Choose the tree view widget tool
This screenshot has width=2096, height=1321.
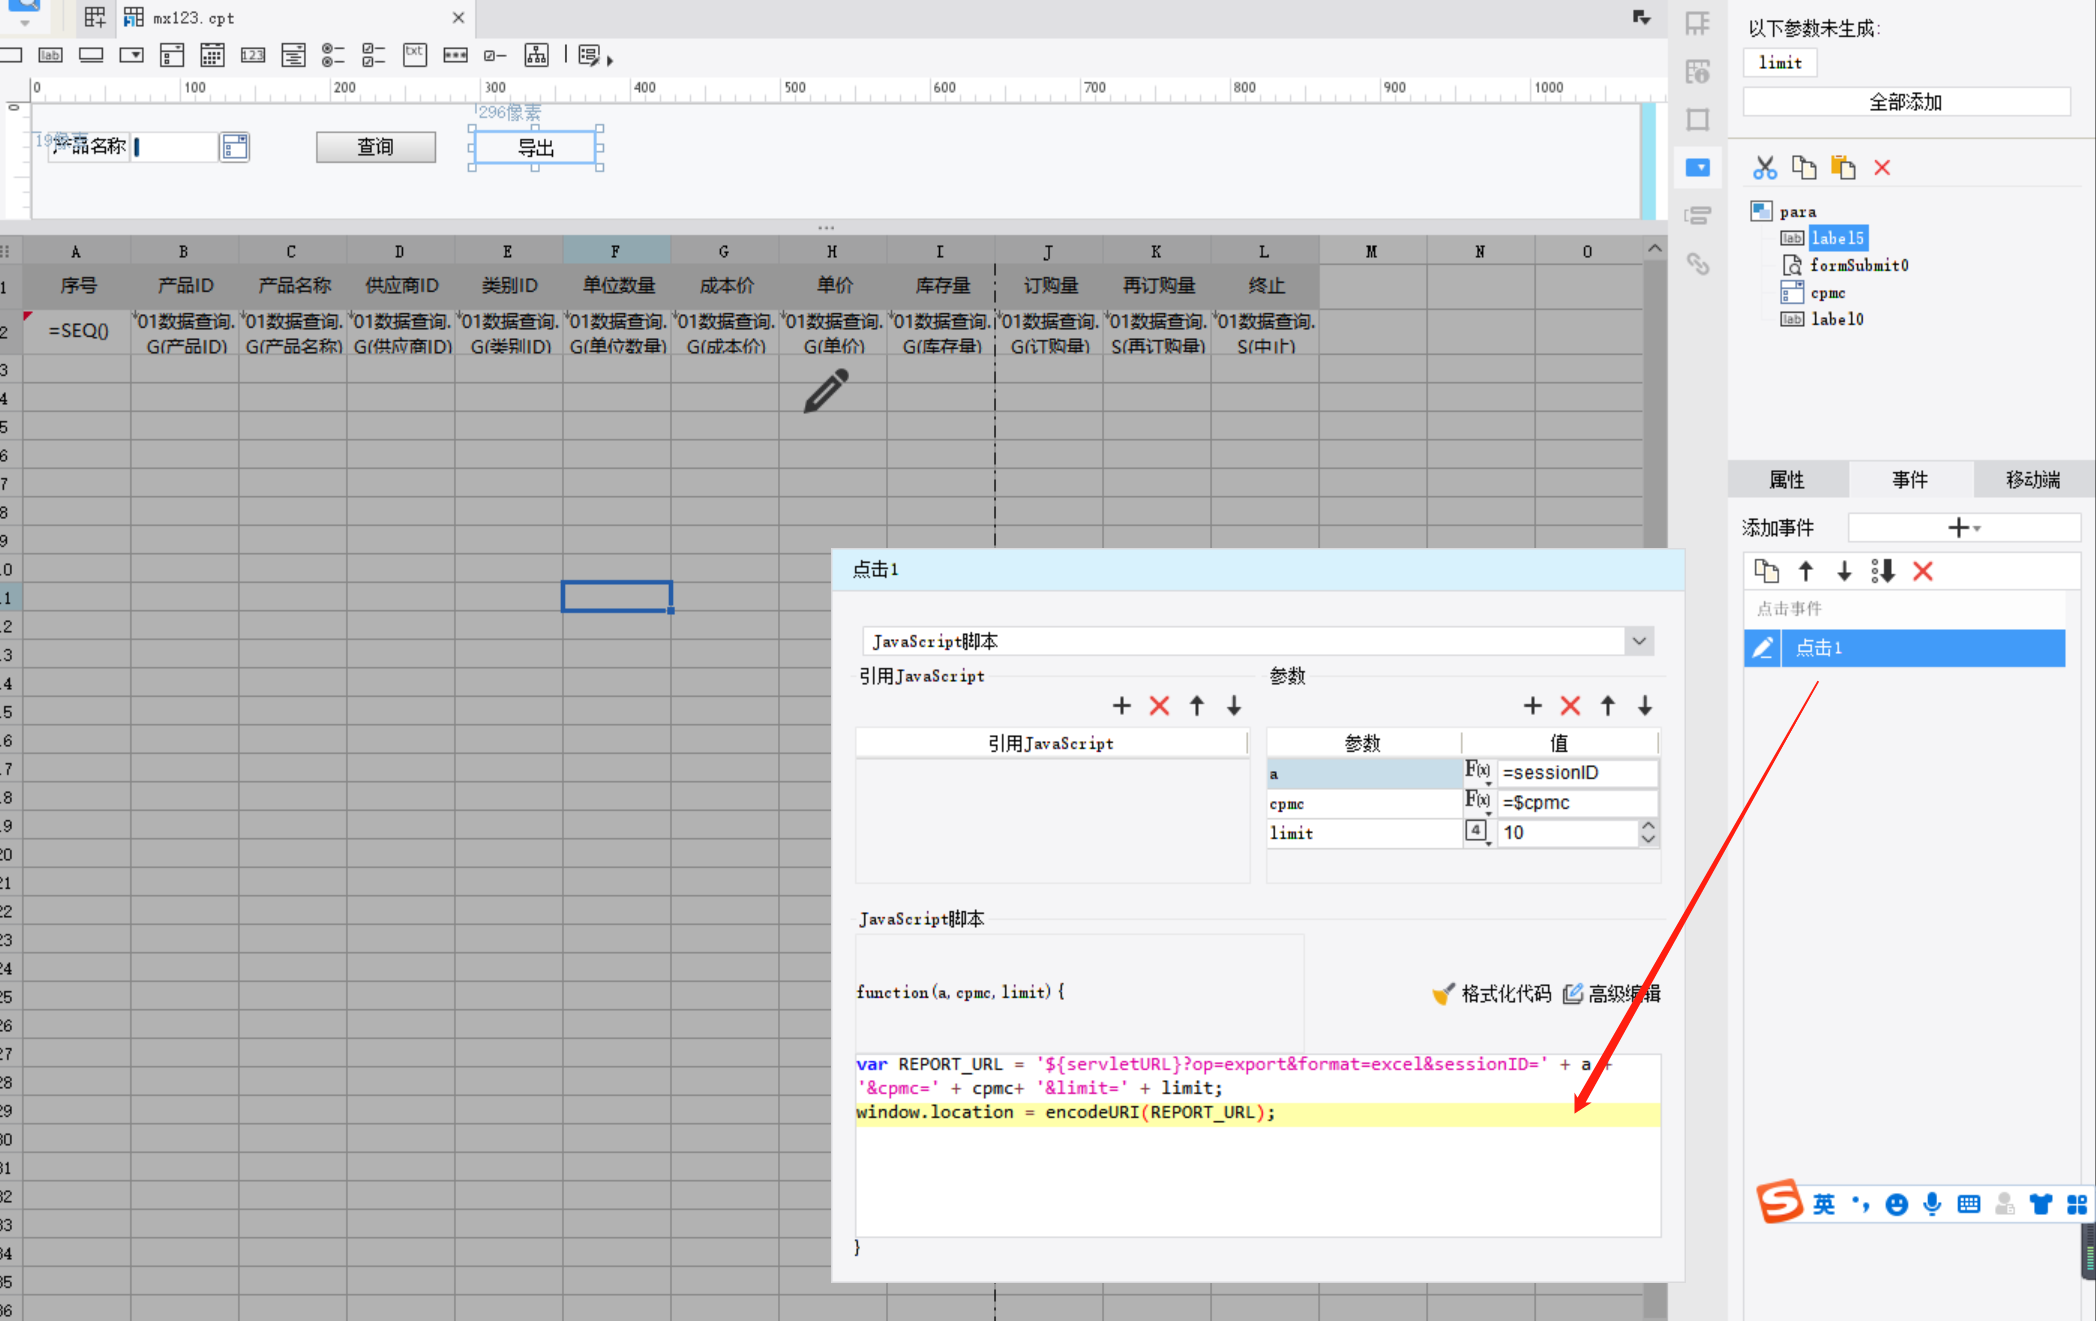[537, 55]
